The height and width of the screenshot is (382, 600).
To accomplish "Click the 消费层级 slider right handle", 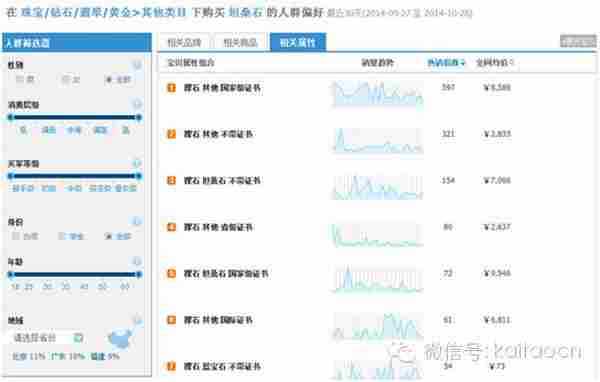I will (x=139, y=117).
